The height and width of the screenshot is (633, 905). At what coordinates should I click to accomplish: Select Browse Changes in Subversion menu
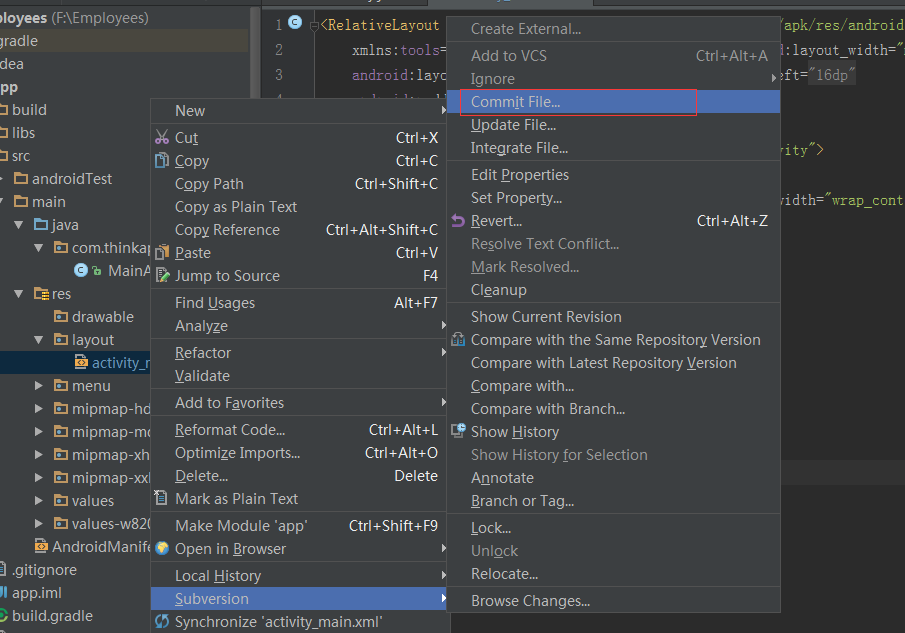(530, 601)
